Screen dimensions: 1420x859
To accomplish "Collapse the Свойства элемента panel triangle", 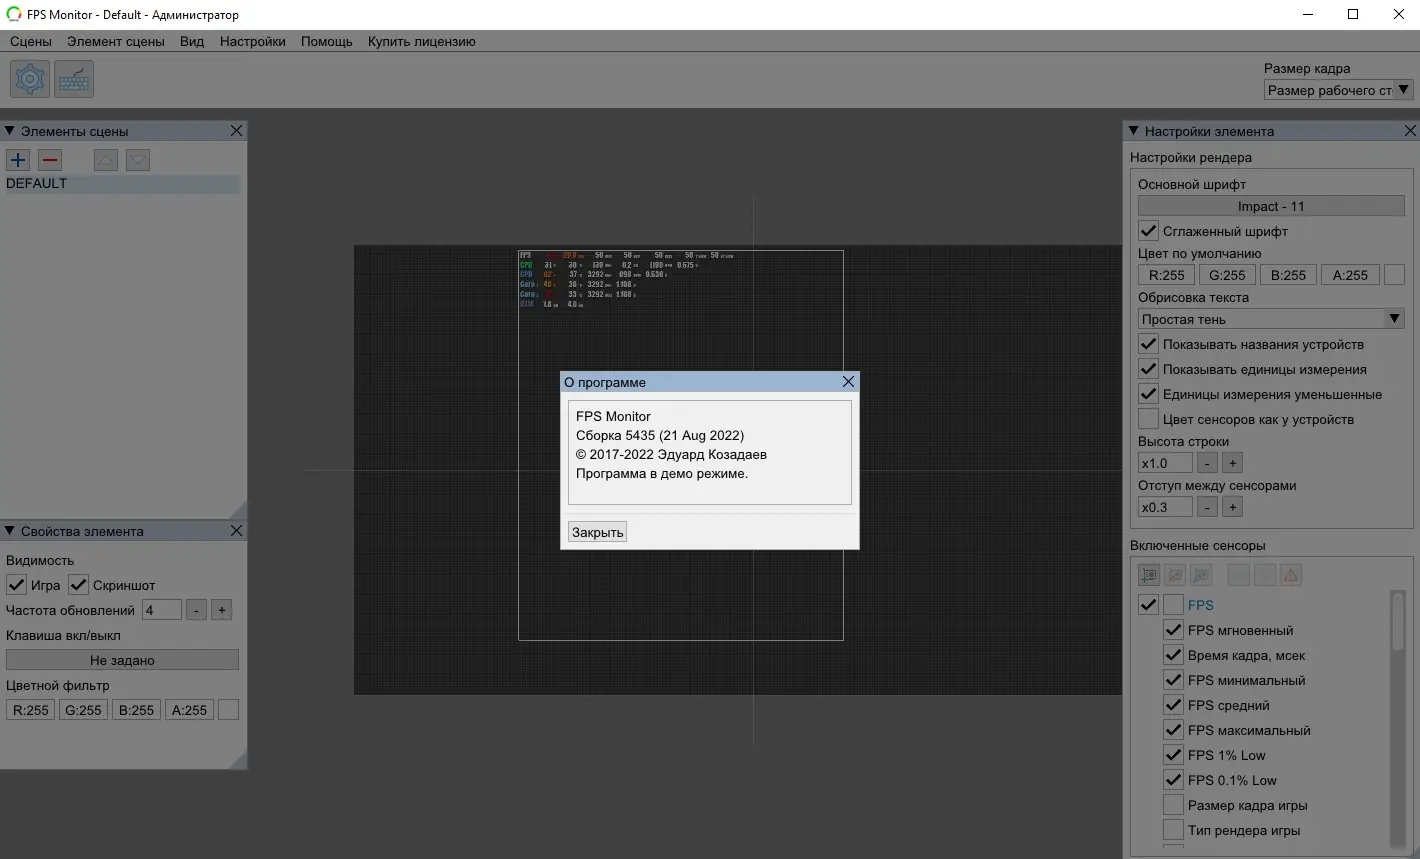I will (9, 531).
